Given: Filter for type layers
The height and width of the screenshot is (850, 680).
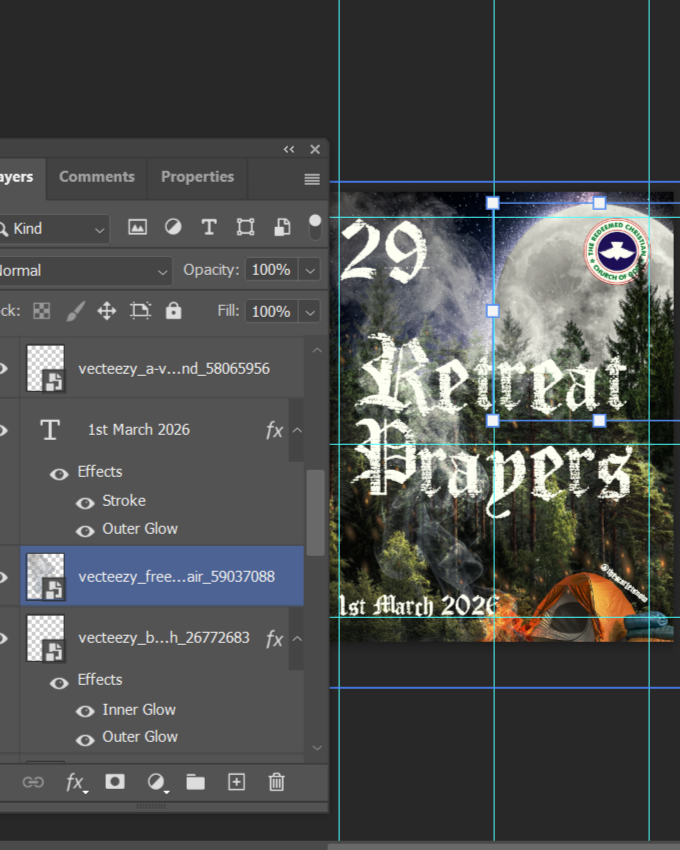Looking at the screenshot, I should point(209,227).
